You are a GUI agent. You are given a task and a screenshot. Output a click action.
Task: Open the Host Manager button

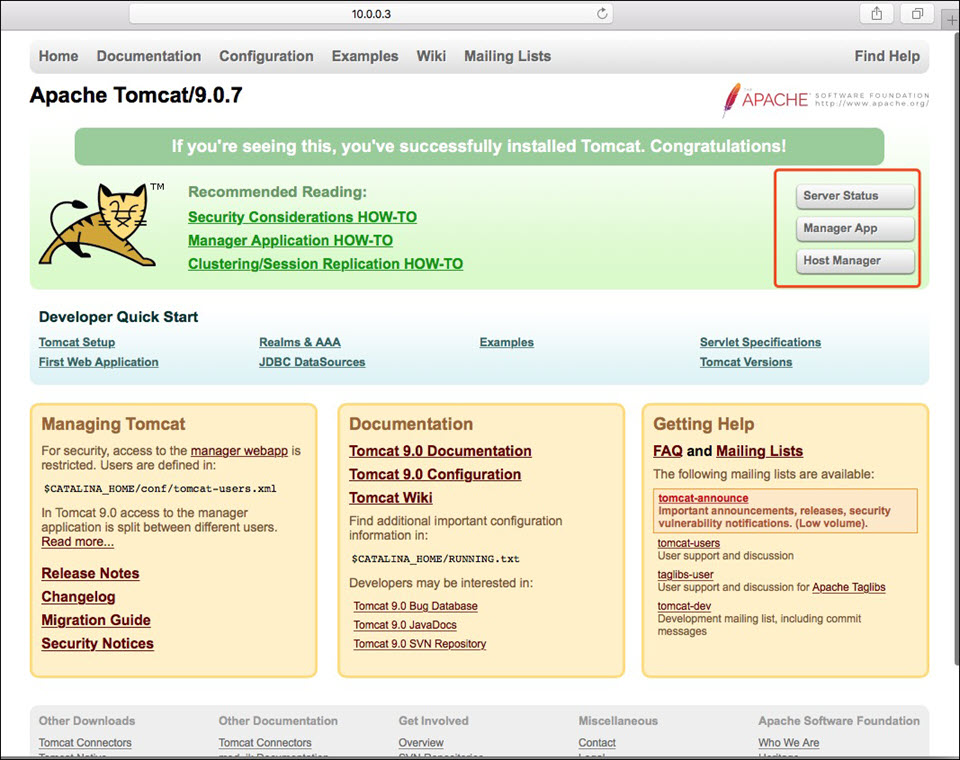pos(855,261)
